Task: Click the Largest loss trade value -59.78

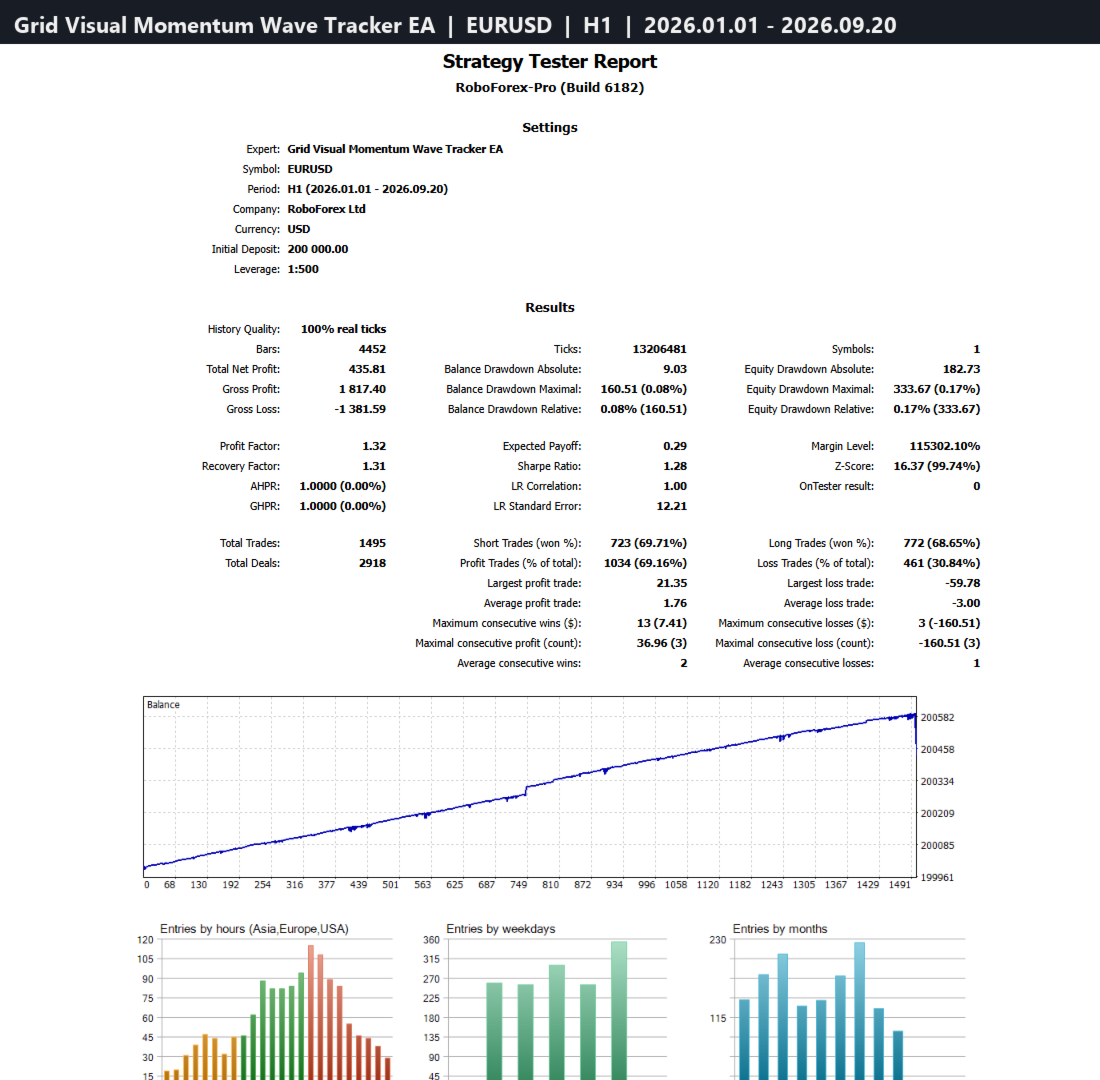Action: point(962,583)
